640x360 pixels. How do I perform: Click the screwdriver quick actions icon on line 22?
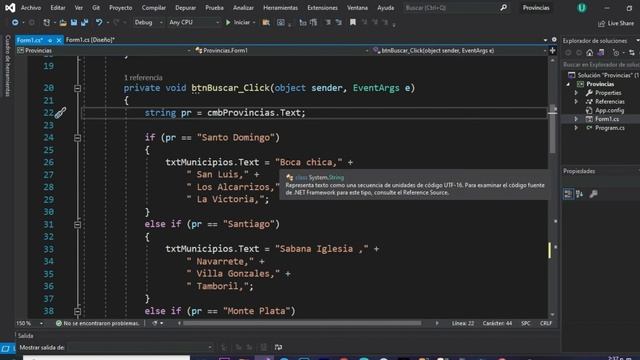point(60,113)
